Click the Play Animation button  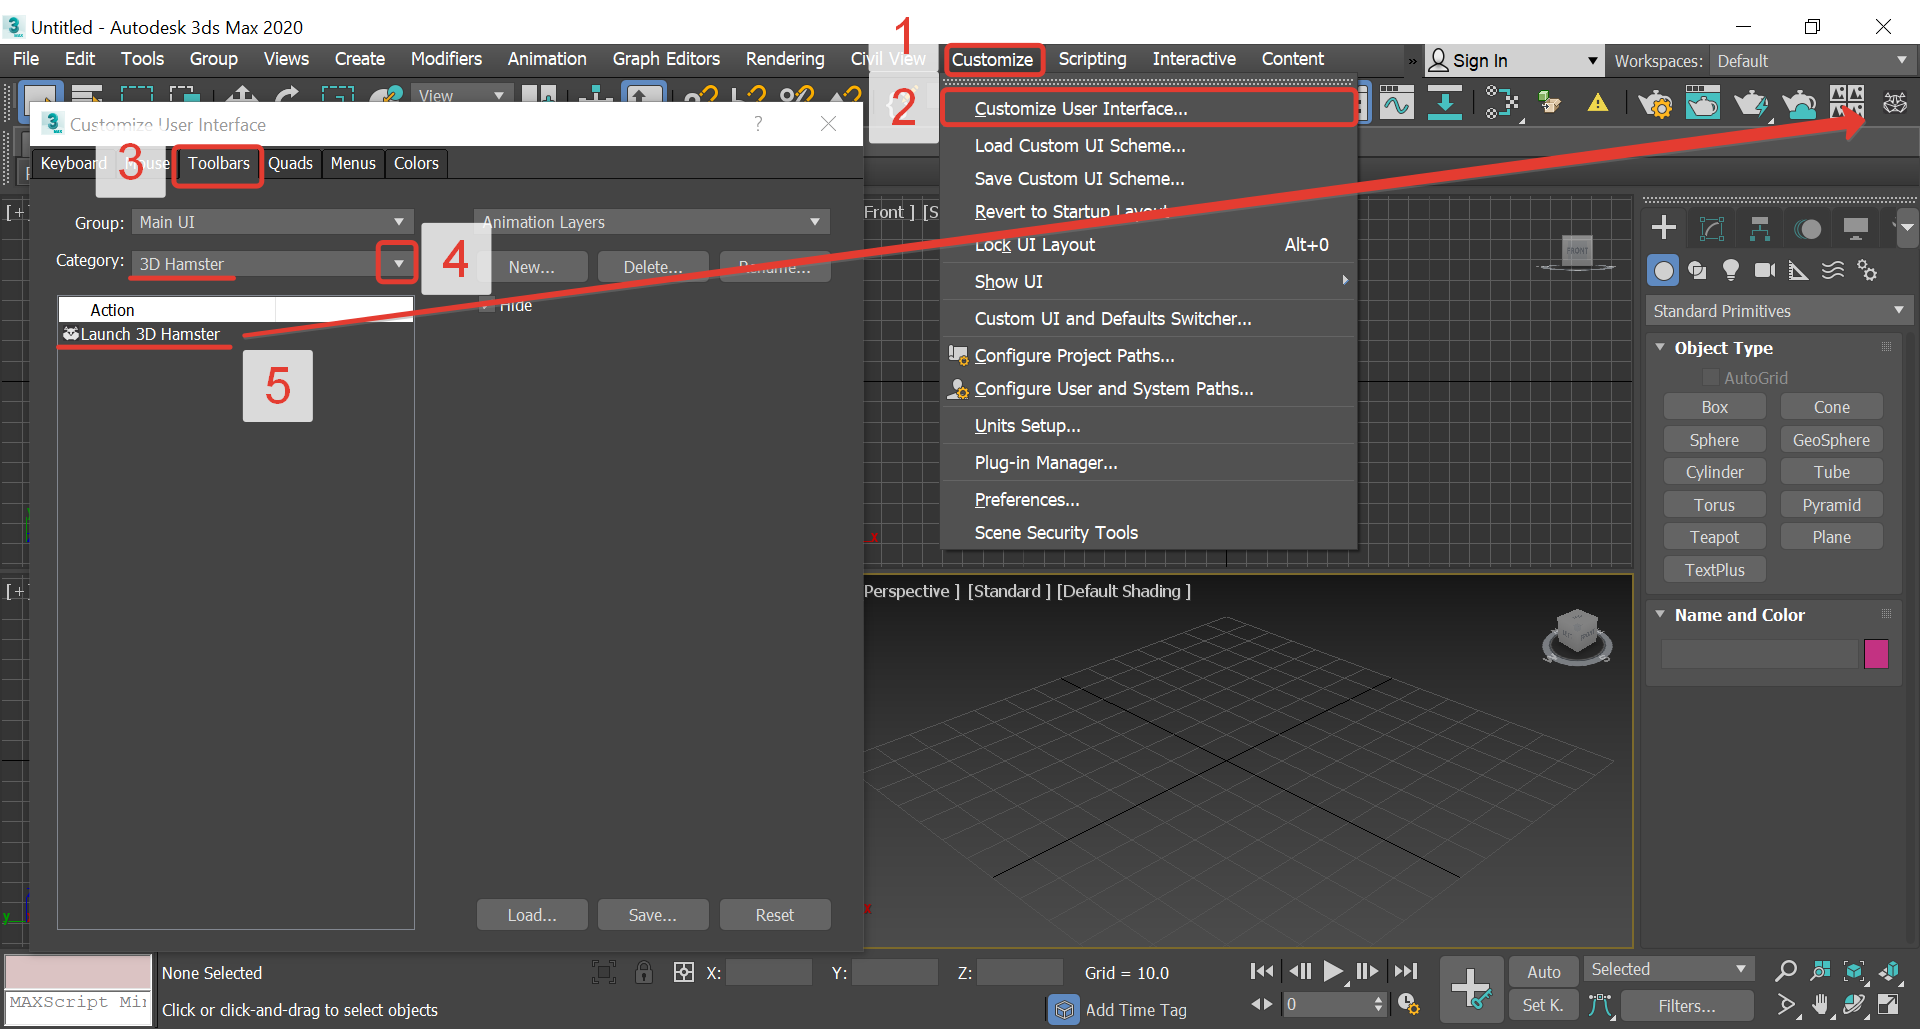point(1333,971)
